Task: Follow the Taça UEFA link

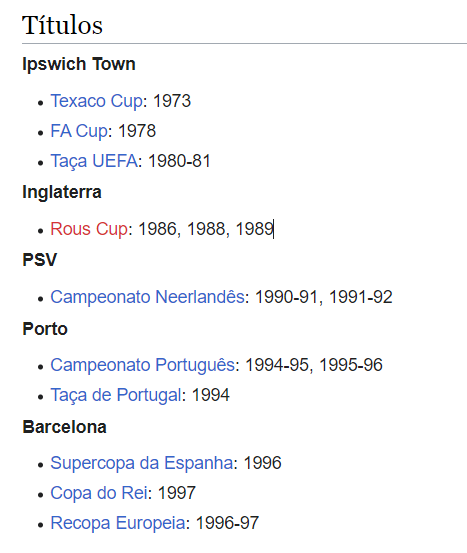Action: pos(94,161)
